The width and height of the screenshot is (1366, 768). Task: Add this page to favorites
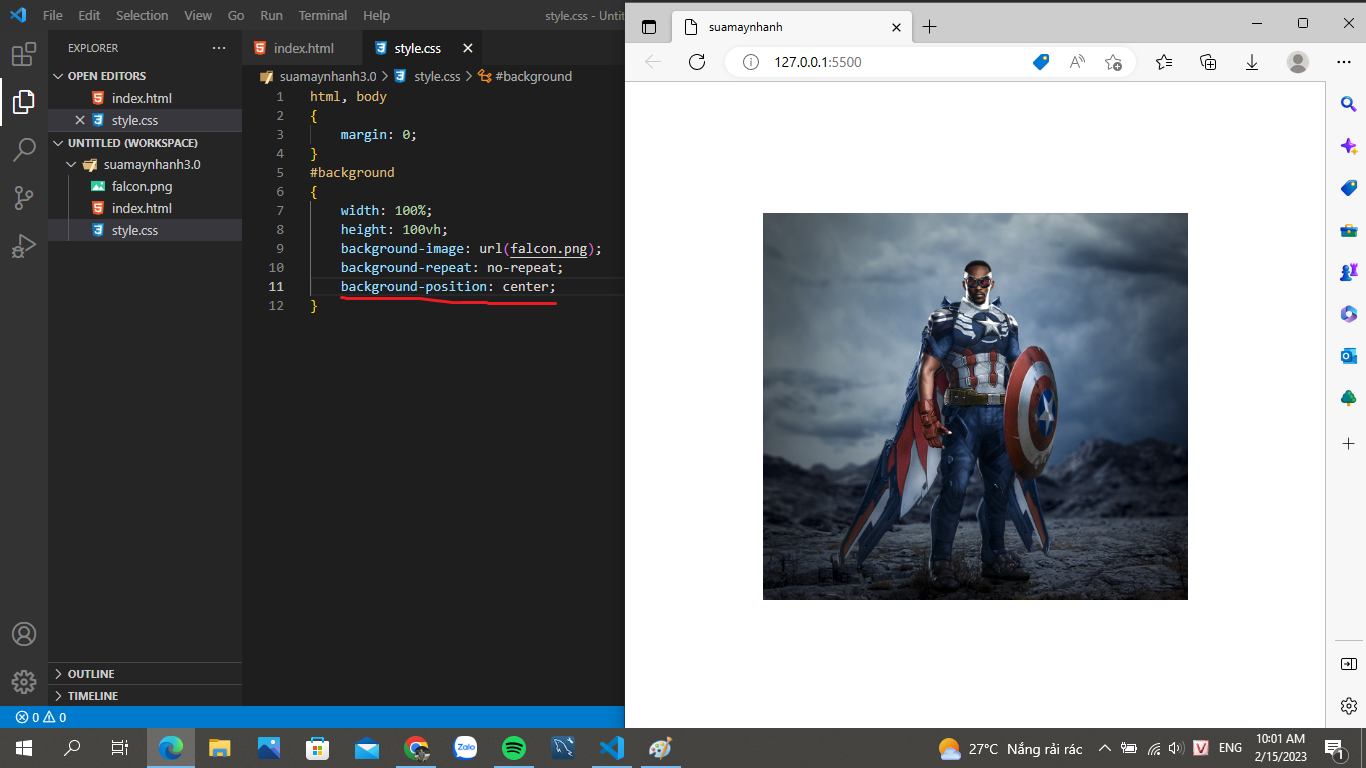pyautogui.click(x=1113, y=62)
